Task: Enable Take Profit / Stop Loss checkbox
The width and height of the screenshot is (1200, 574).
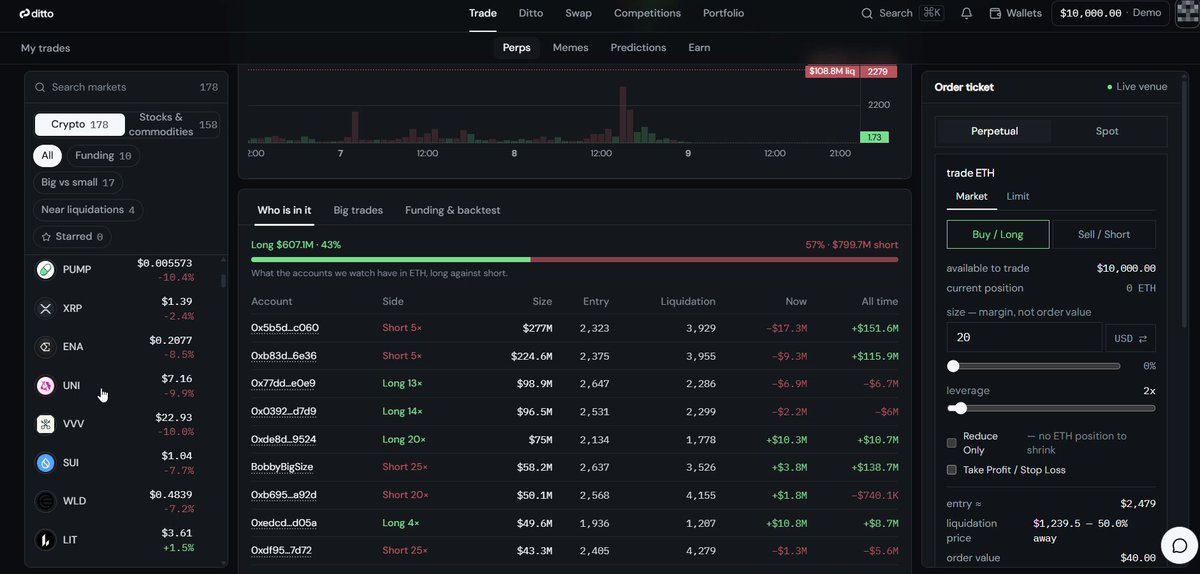Action: tap(952, 470)
